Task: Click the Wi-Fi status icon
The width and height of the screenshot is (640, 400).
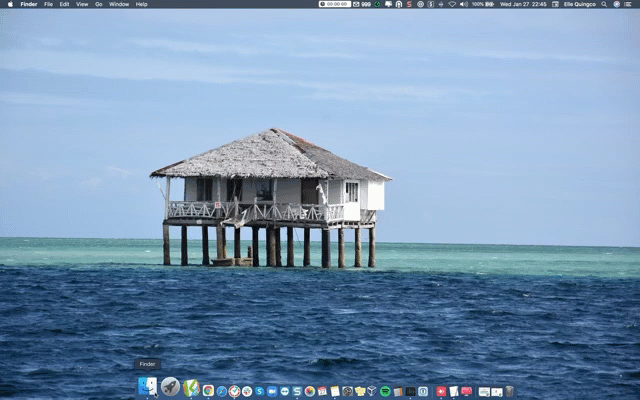Action: click(452, 4)
